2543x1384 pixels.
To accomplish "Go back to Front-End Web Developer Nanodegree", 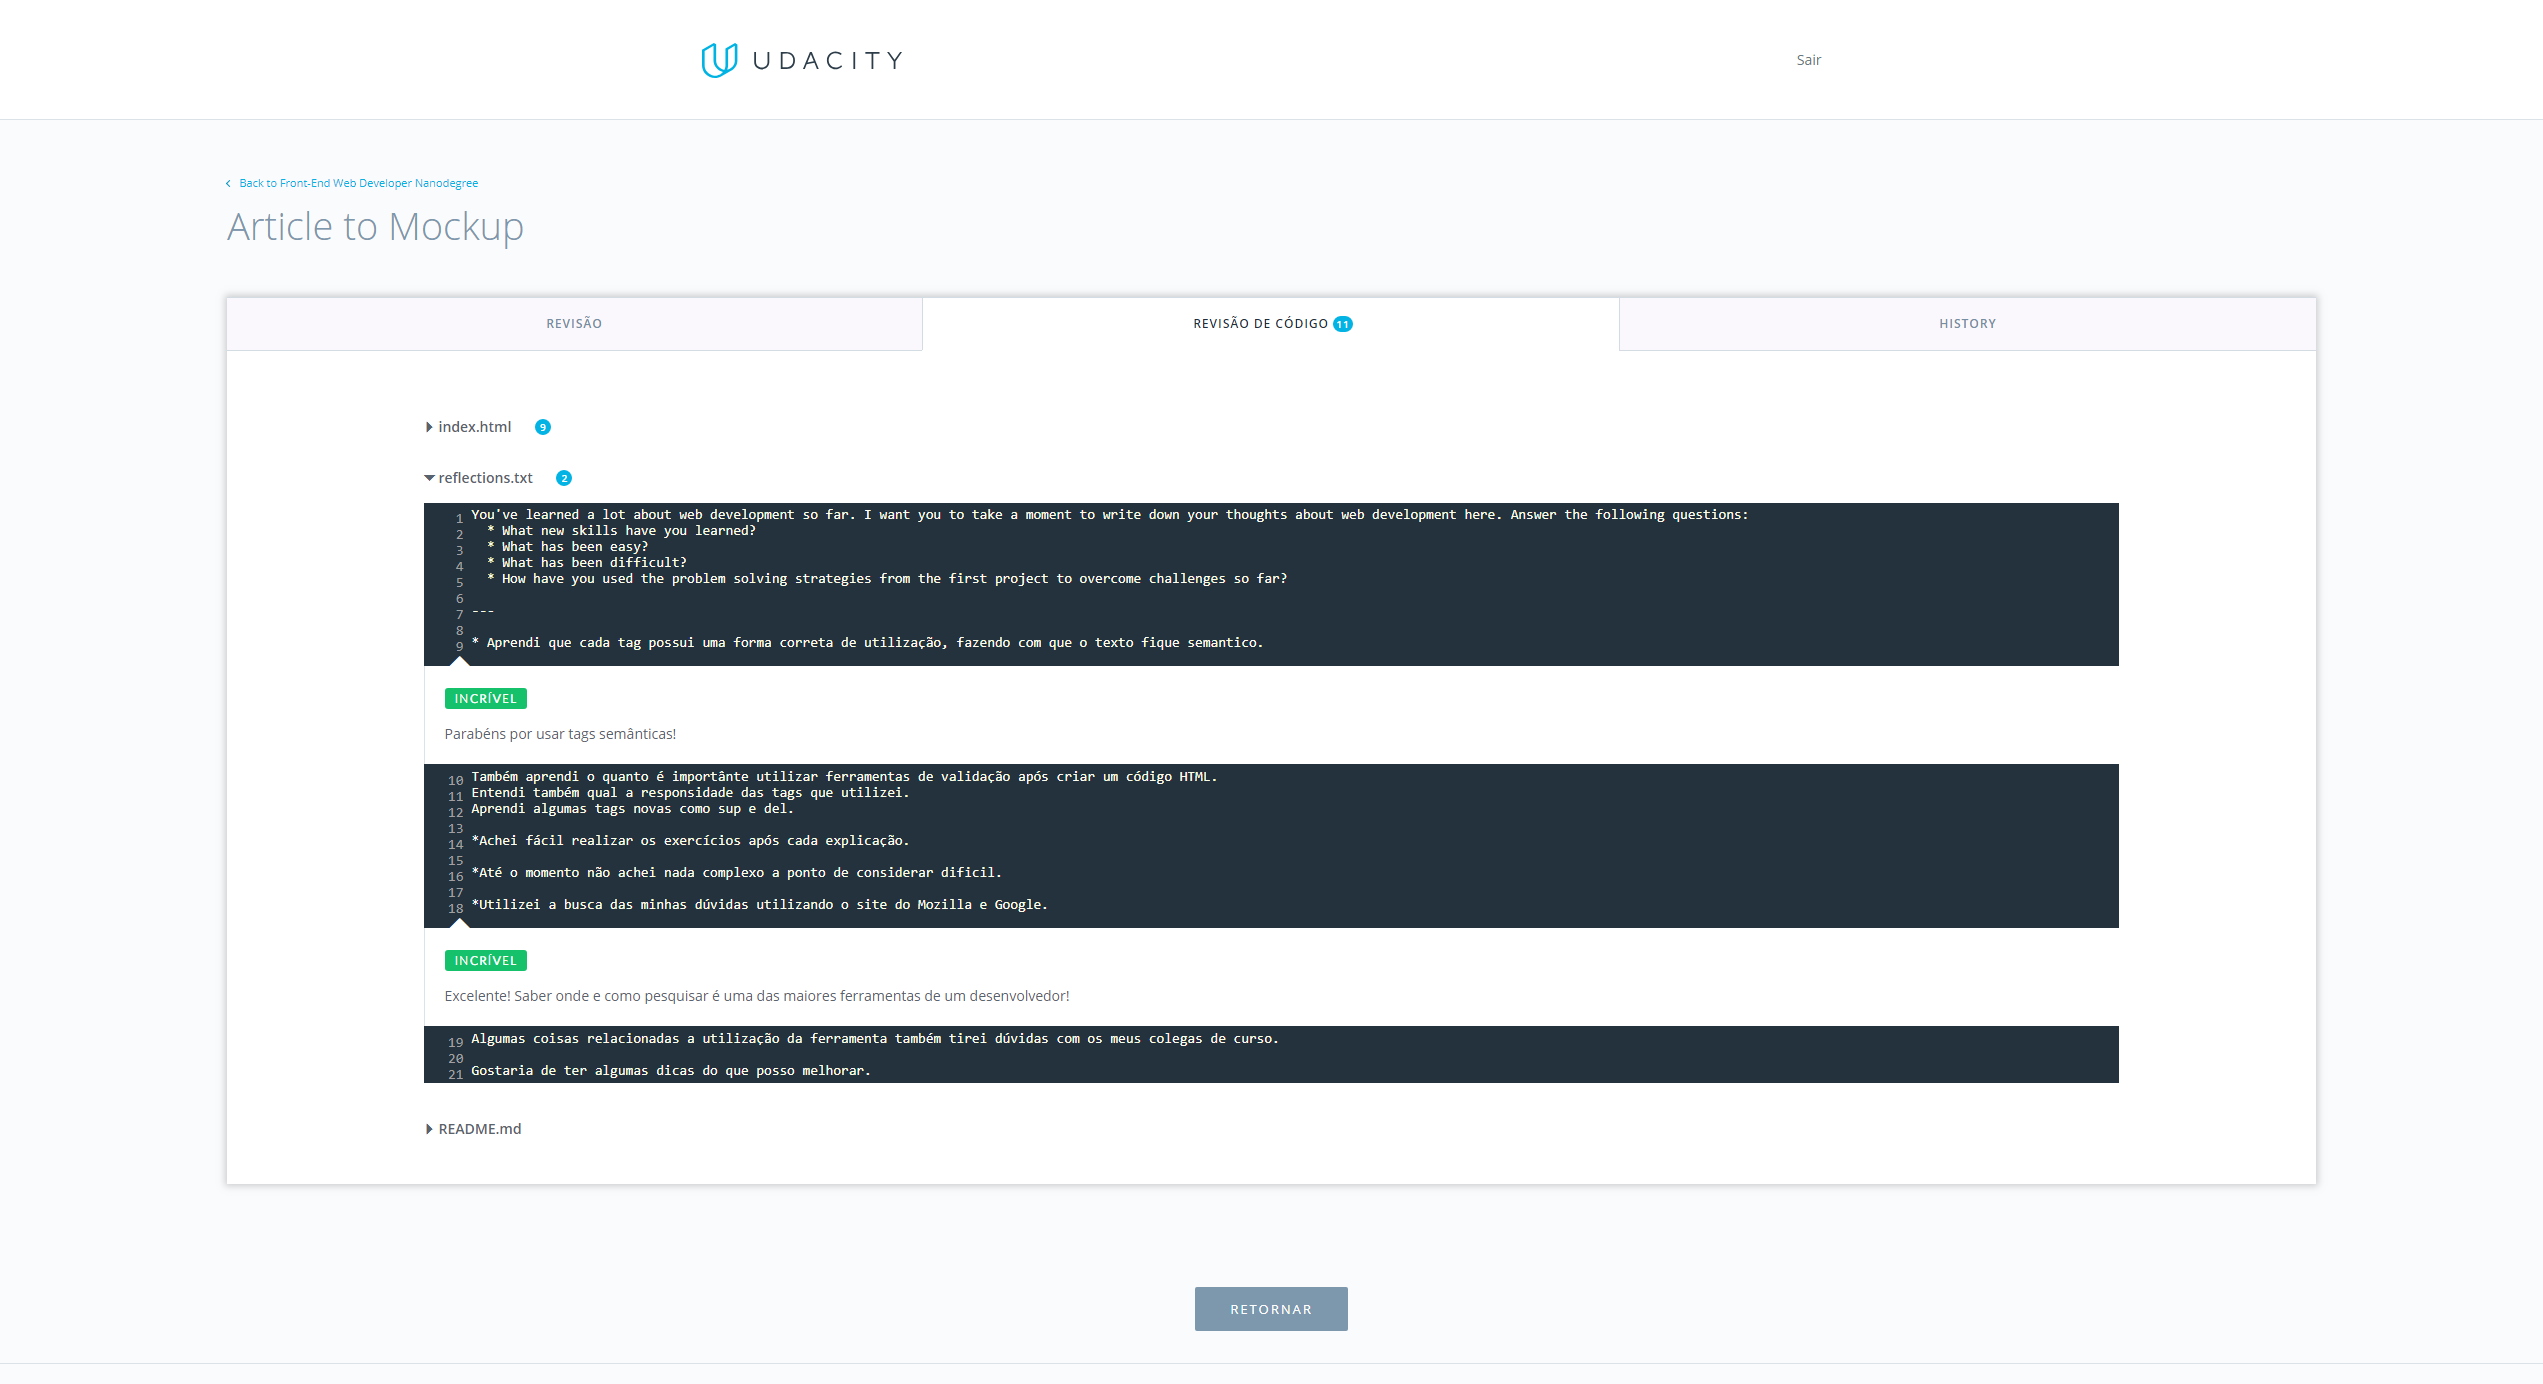I will tap(358, 184).
